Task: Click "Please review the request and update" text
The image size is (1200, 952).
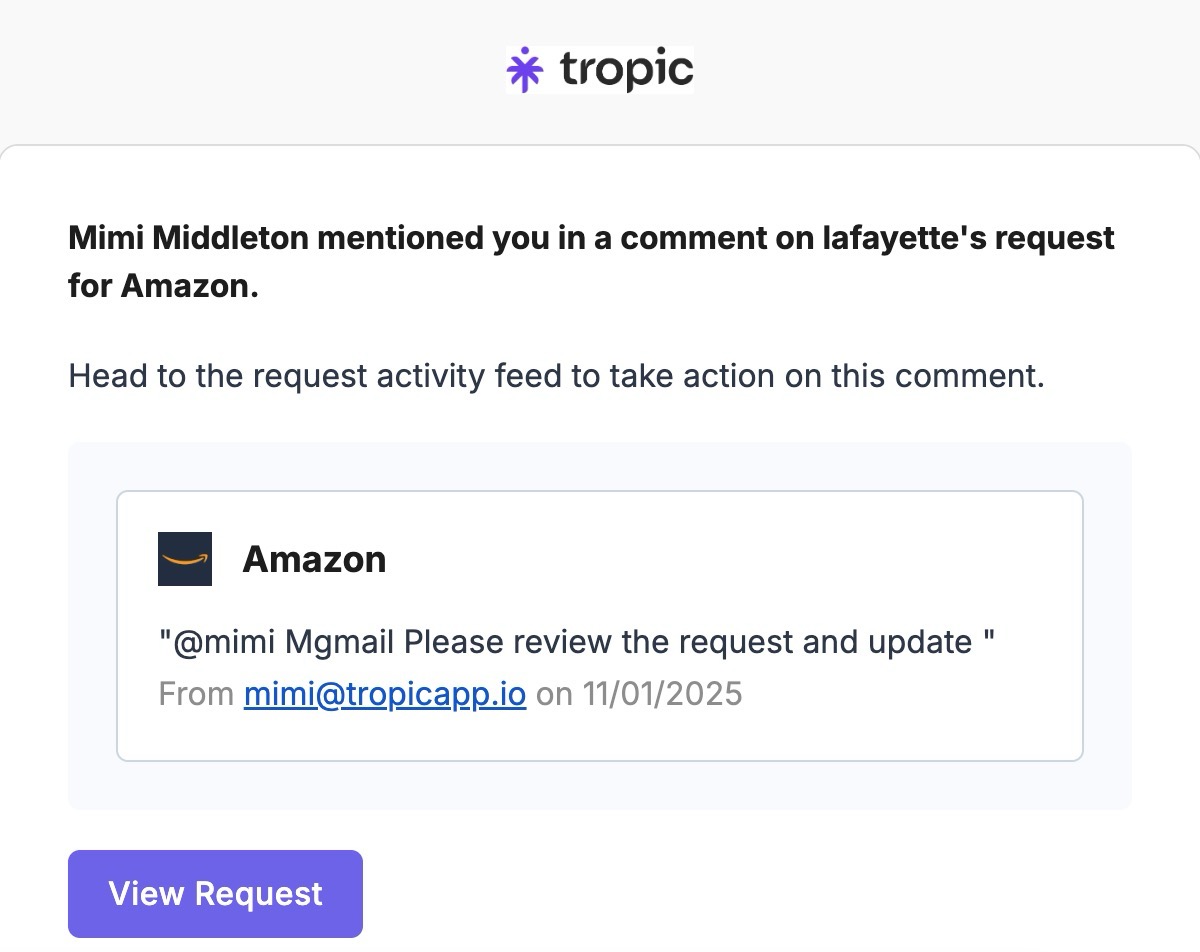Action: (688, 641)
